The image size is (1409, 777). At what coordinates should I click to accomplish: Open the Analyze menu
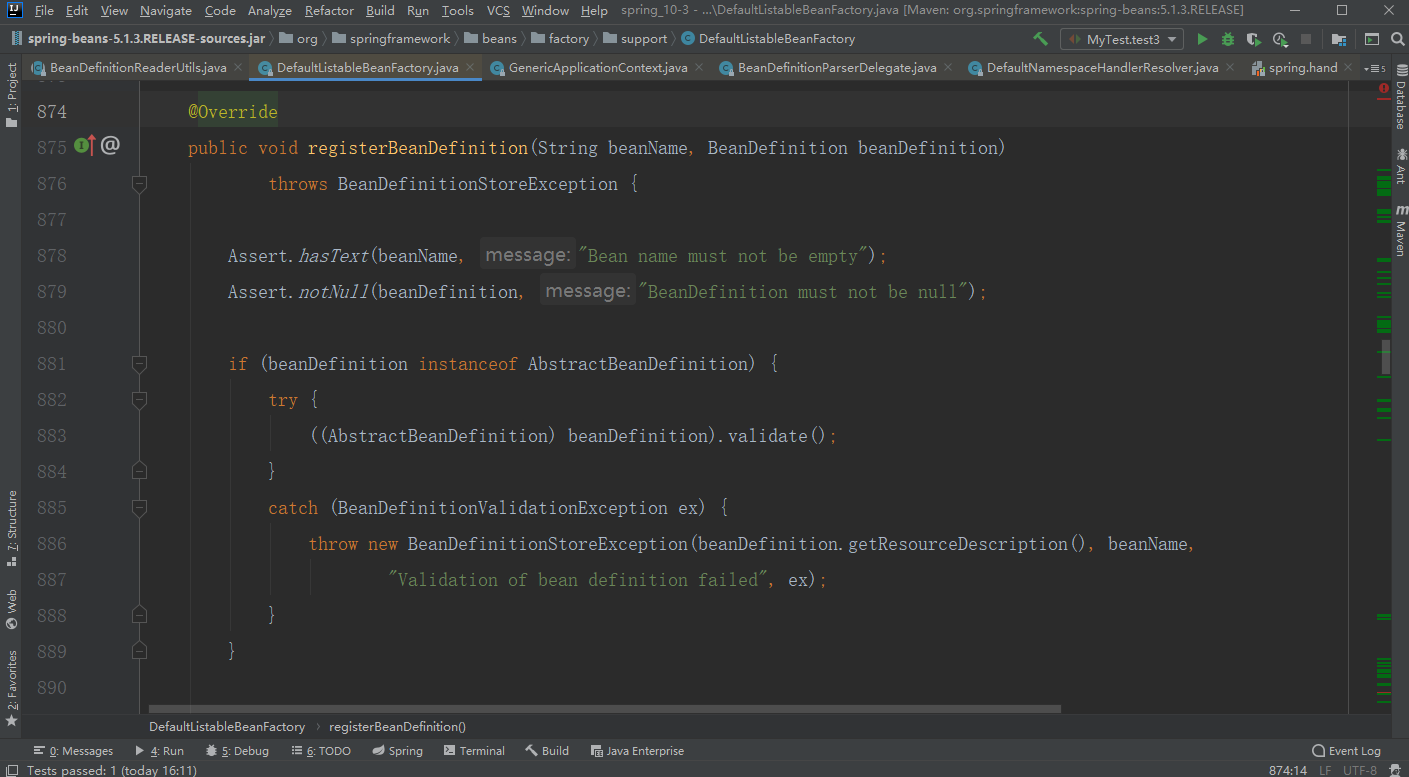(x=270, y=10)
